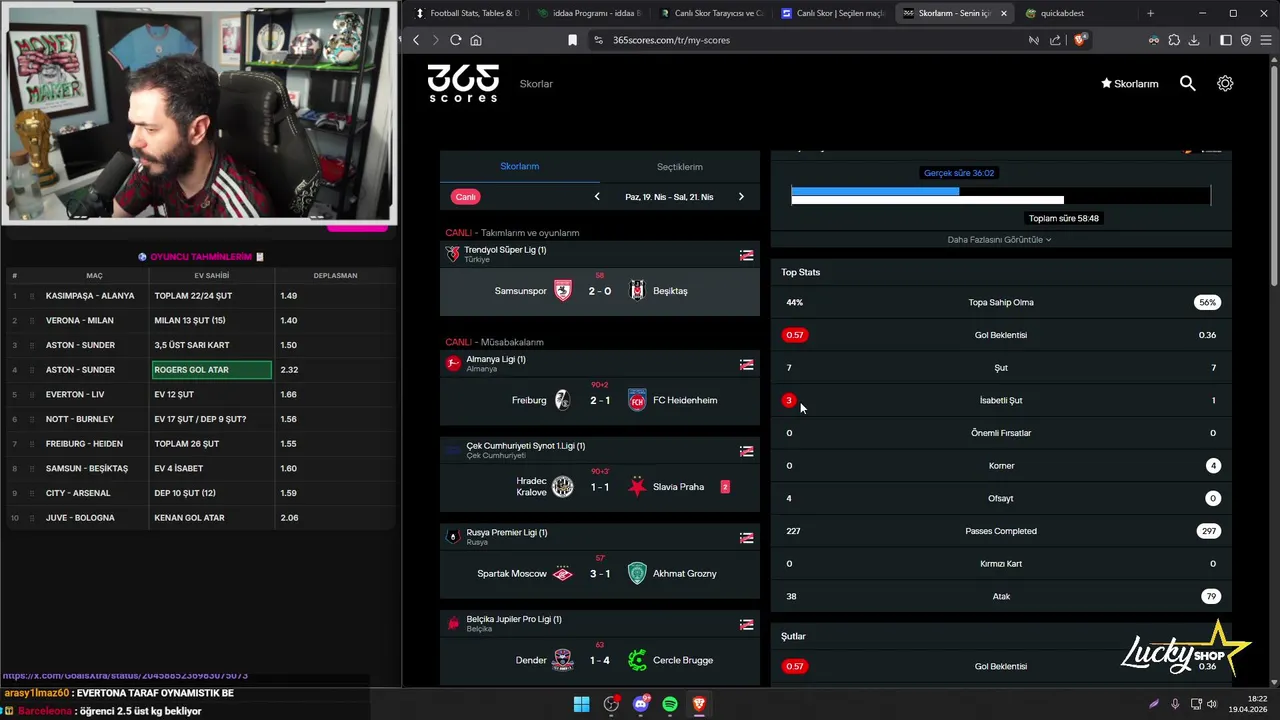Open the Samsunspor vs Beşiktaş match row
Image resolution: width=1280 pixels, height=720 pixels.
pyautogui.click(x=600, y=291)
